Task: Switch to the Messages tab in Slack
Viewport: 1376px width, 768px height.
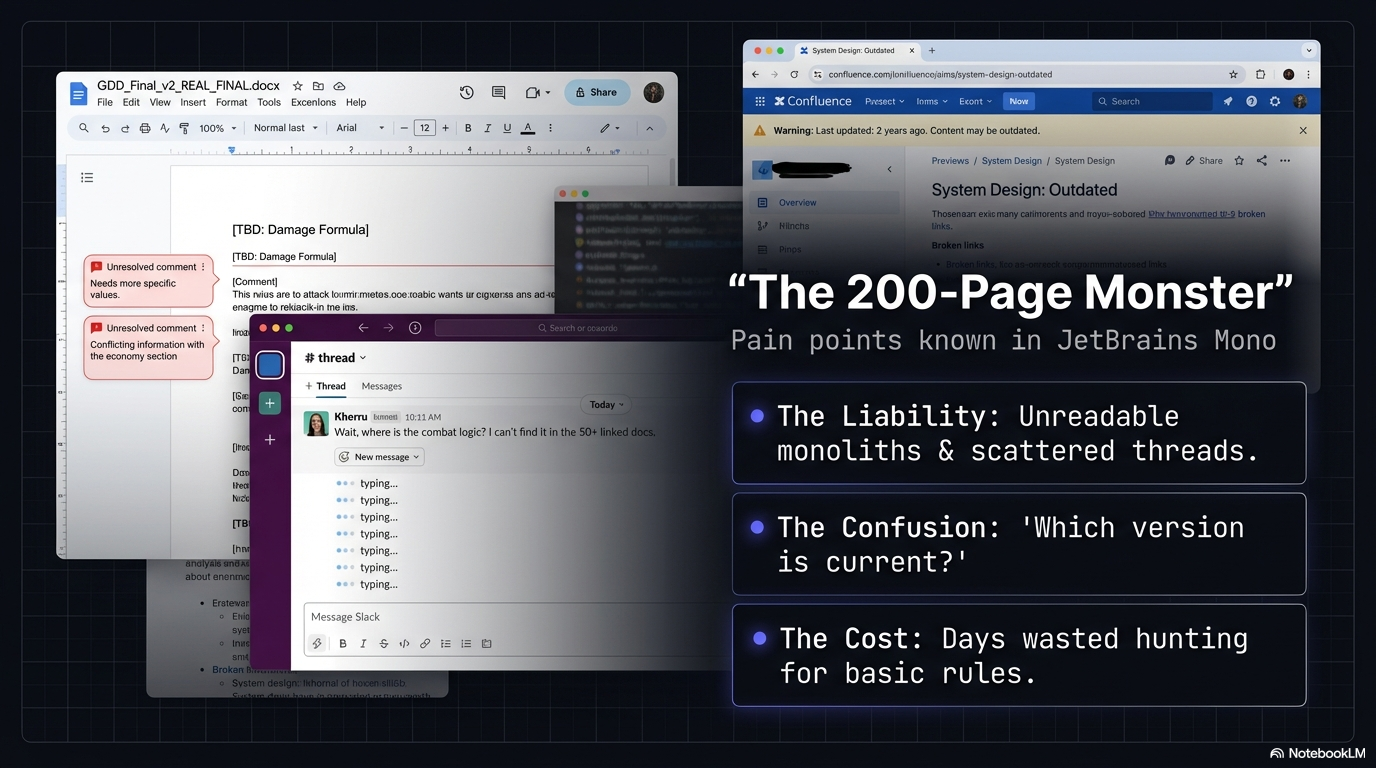Action: click(x=382, y=386)
